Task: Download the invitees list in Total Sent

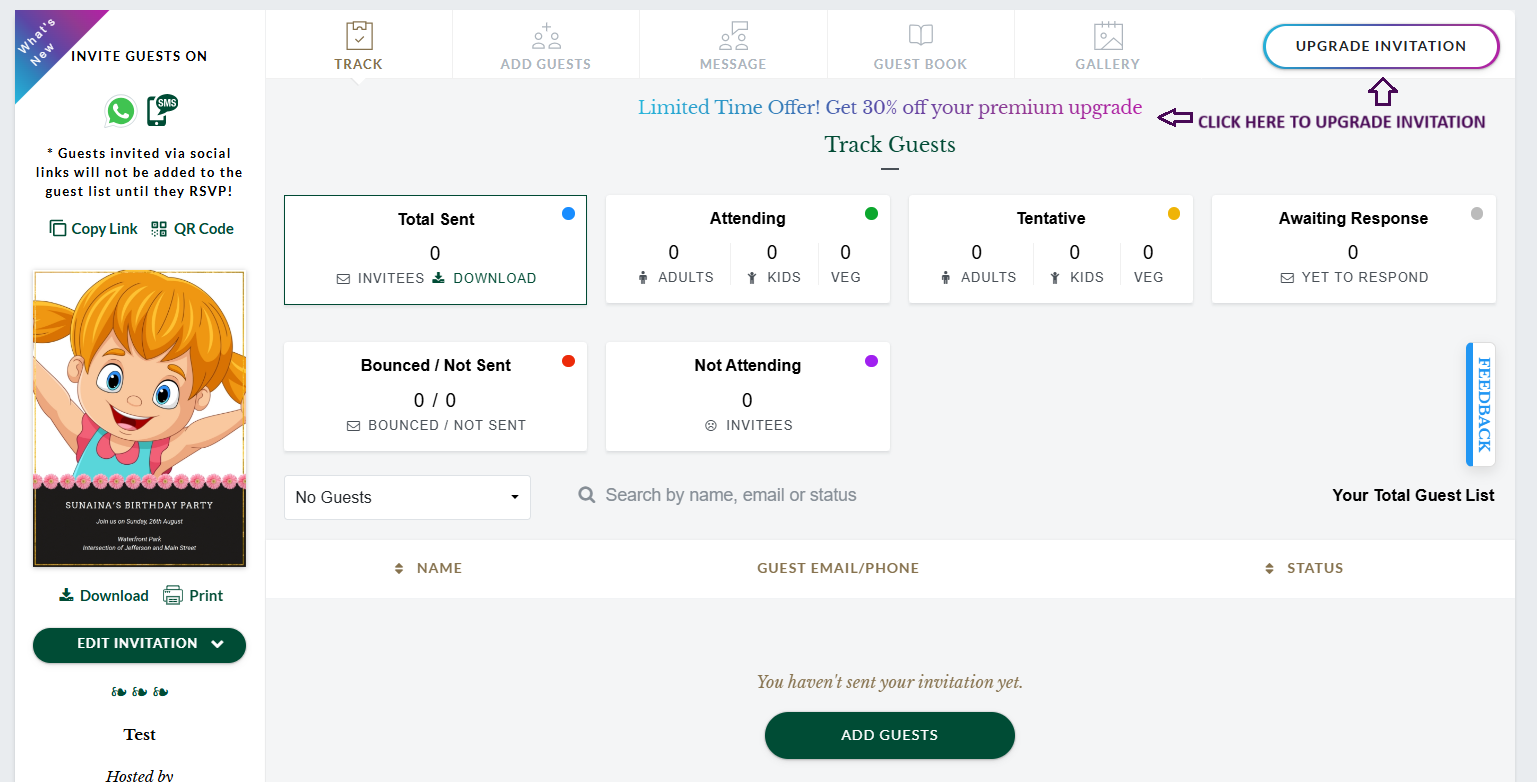Action: point(485,278)
